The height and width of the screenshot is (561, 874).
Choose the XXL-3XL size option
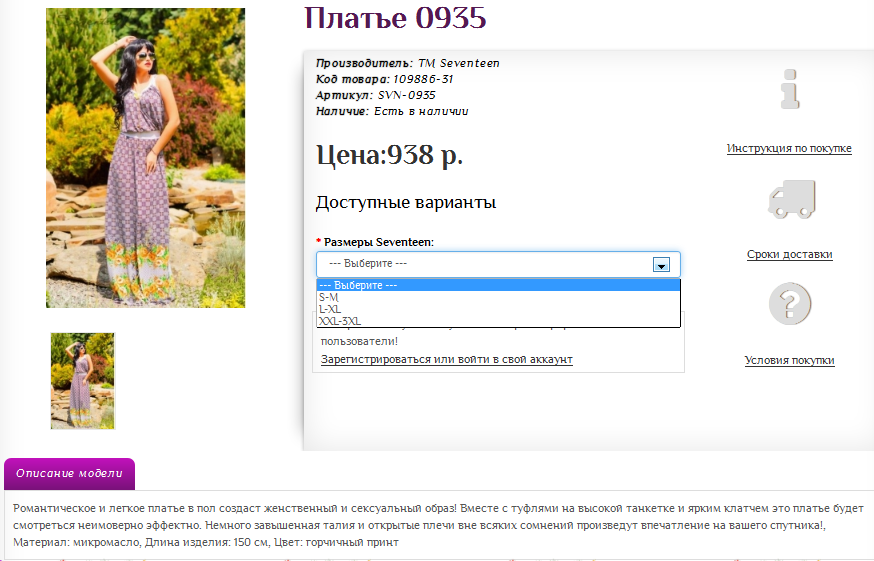(498, 321)
